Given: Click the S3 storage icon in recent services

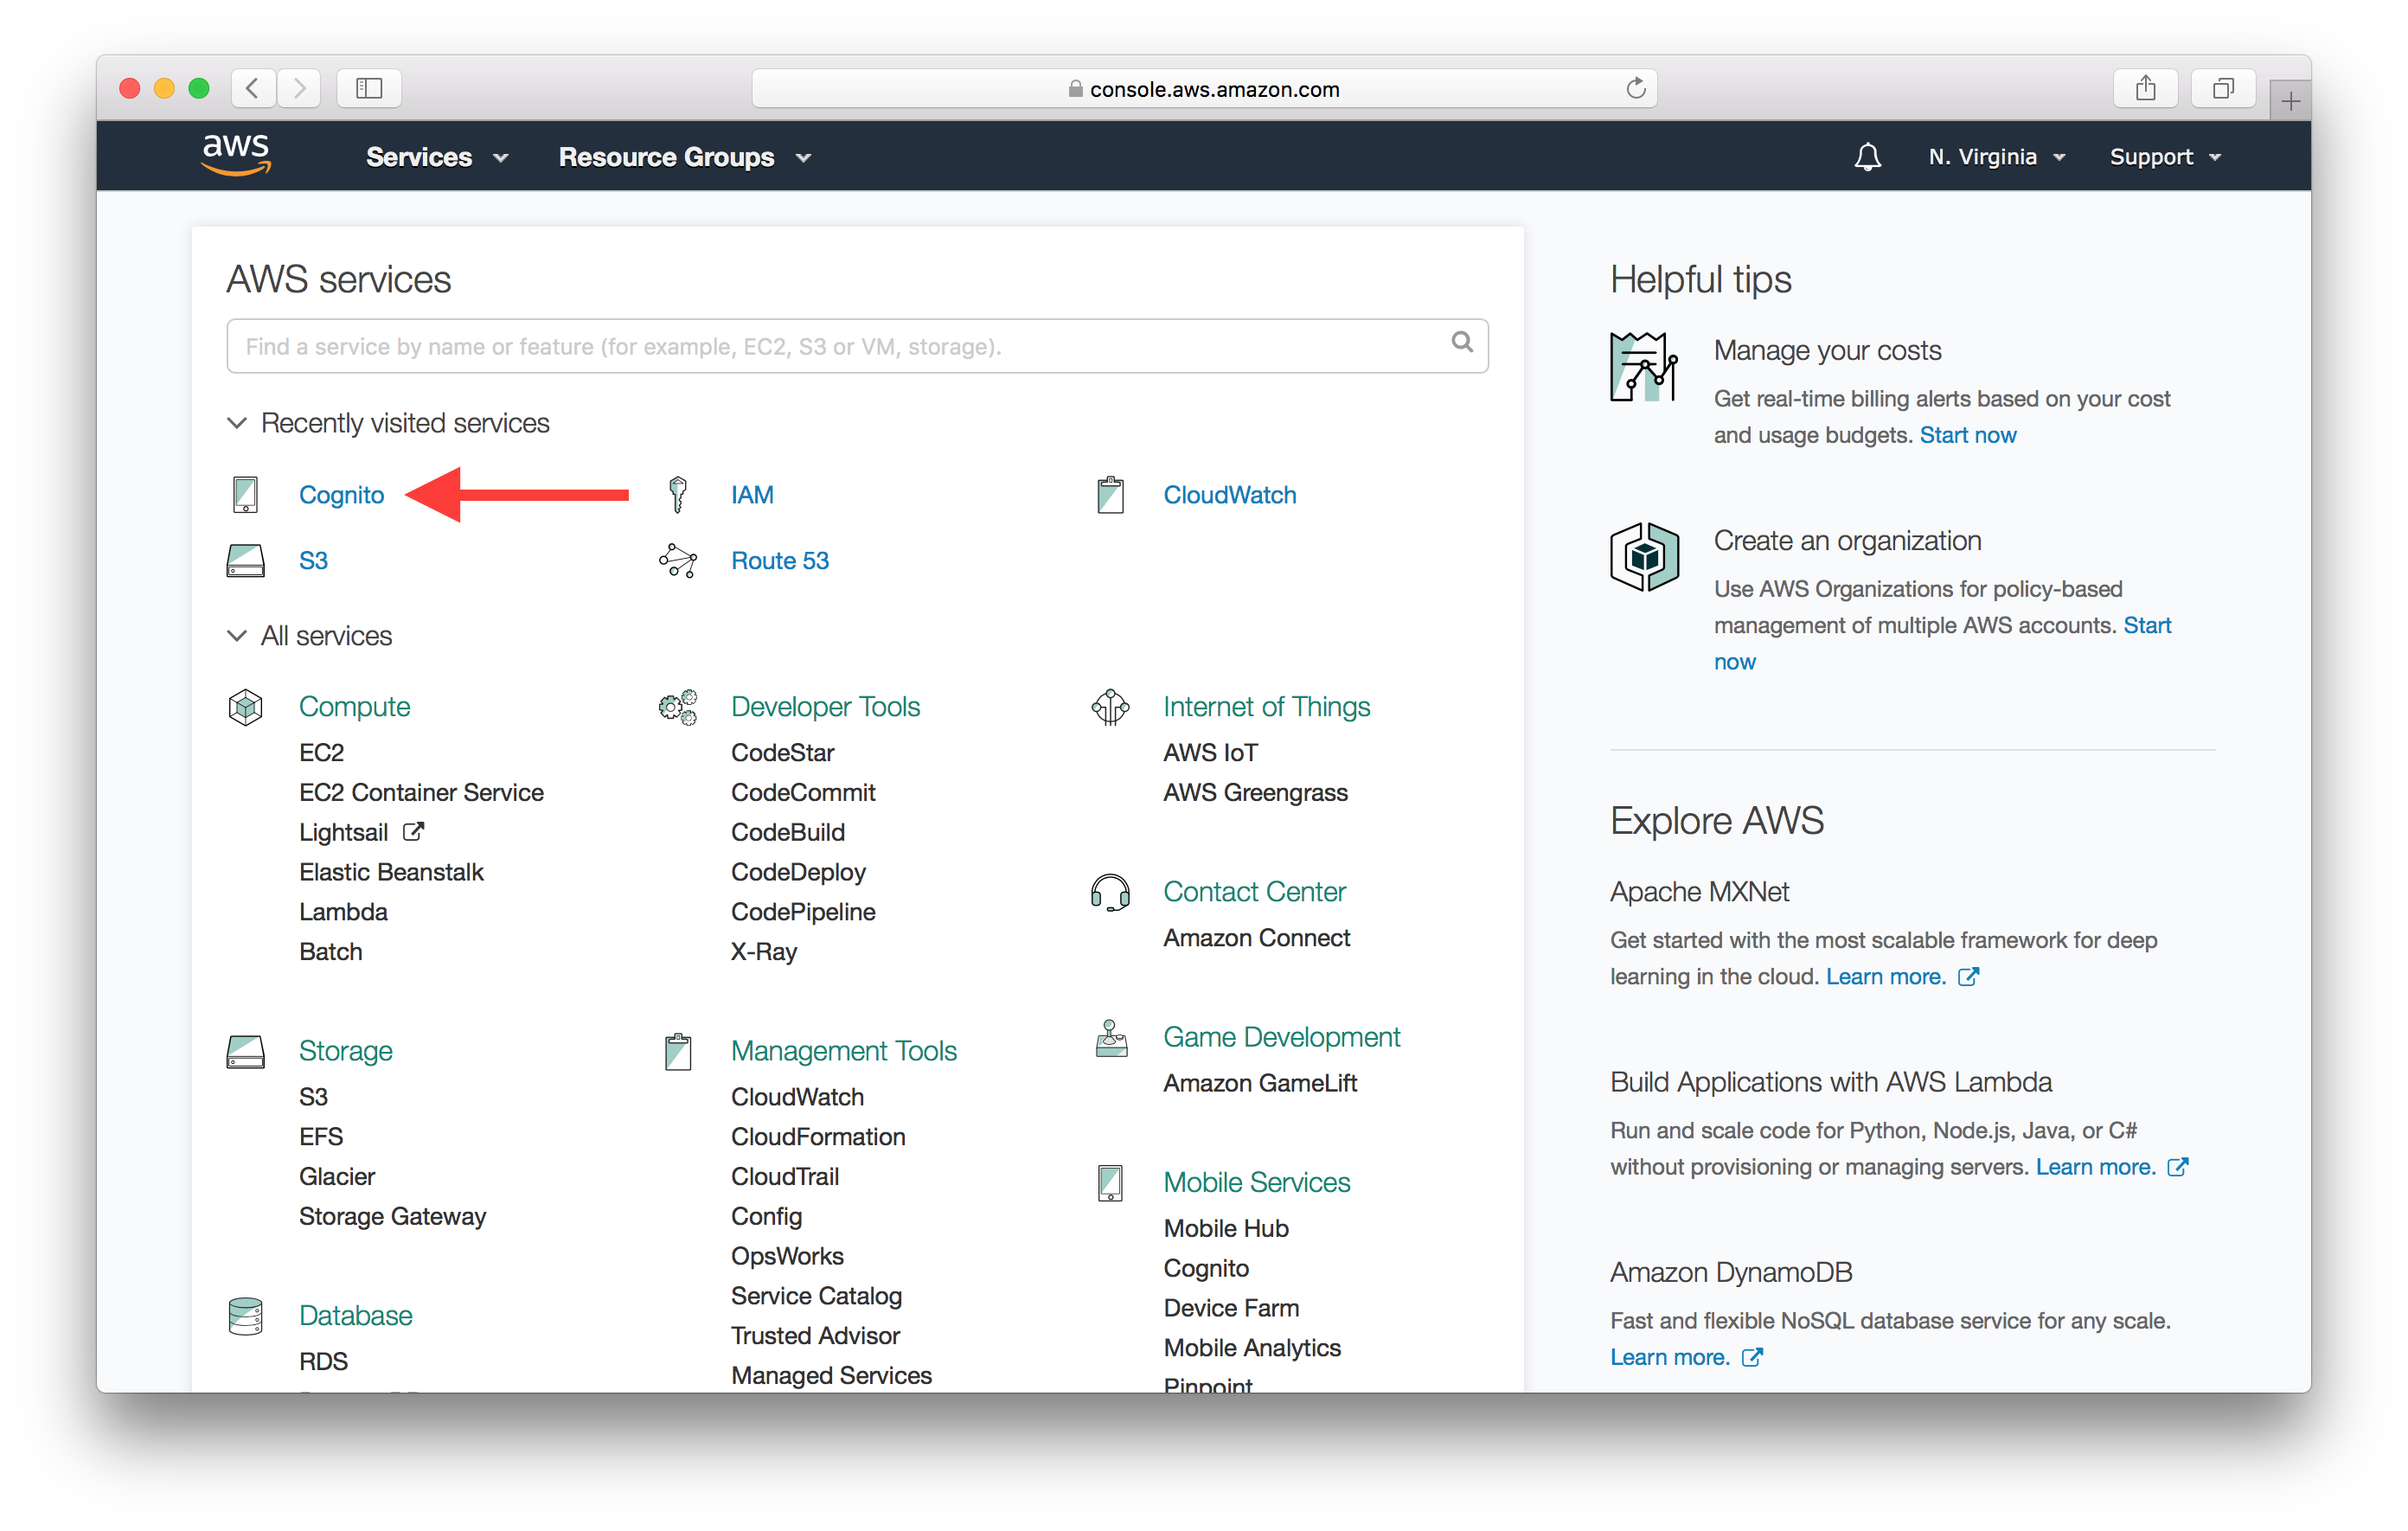Looking at the screenshot, I should [x=245, y=560].
